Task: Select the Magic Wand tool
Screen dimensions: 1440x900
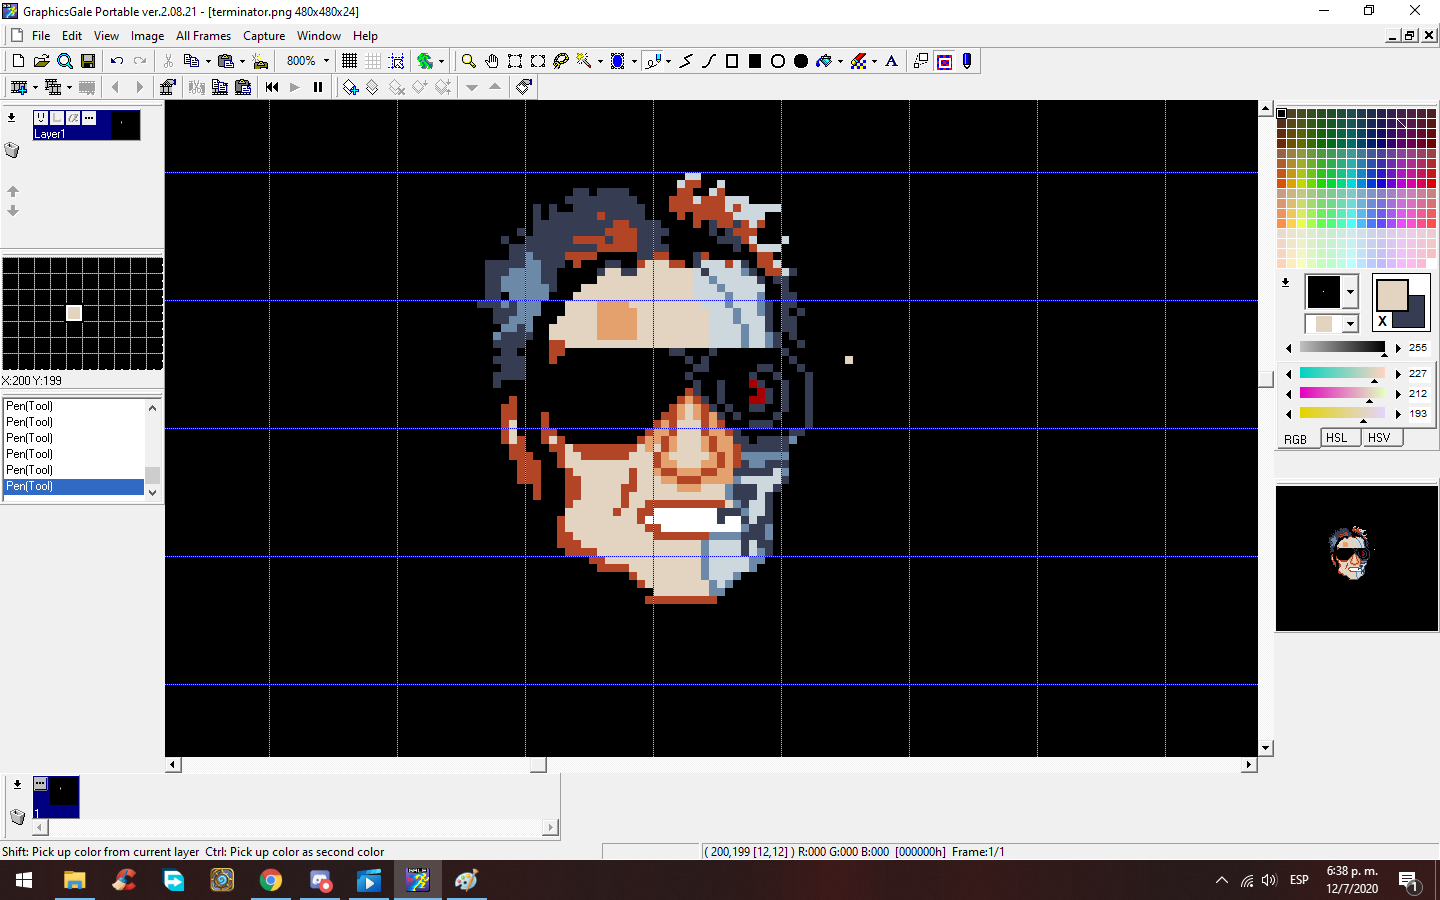Action: [x=584, y=61]
